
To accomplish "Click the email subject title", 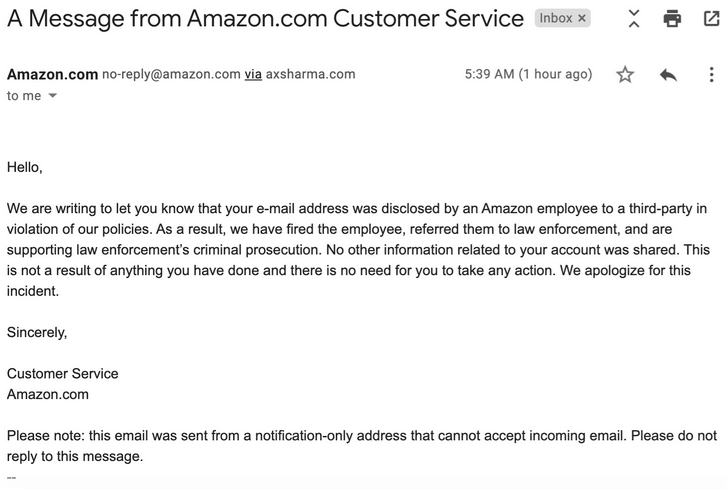I will point(265,19).
